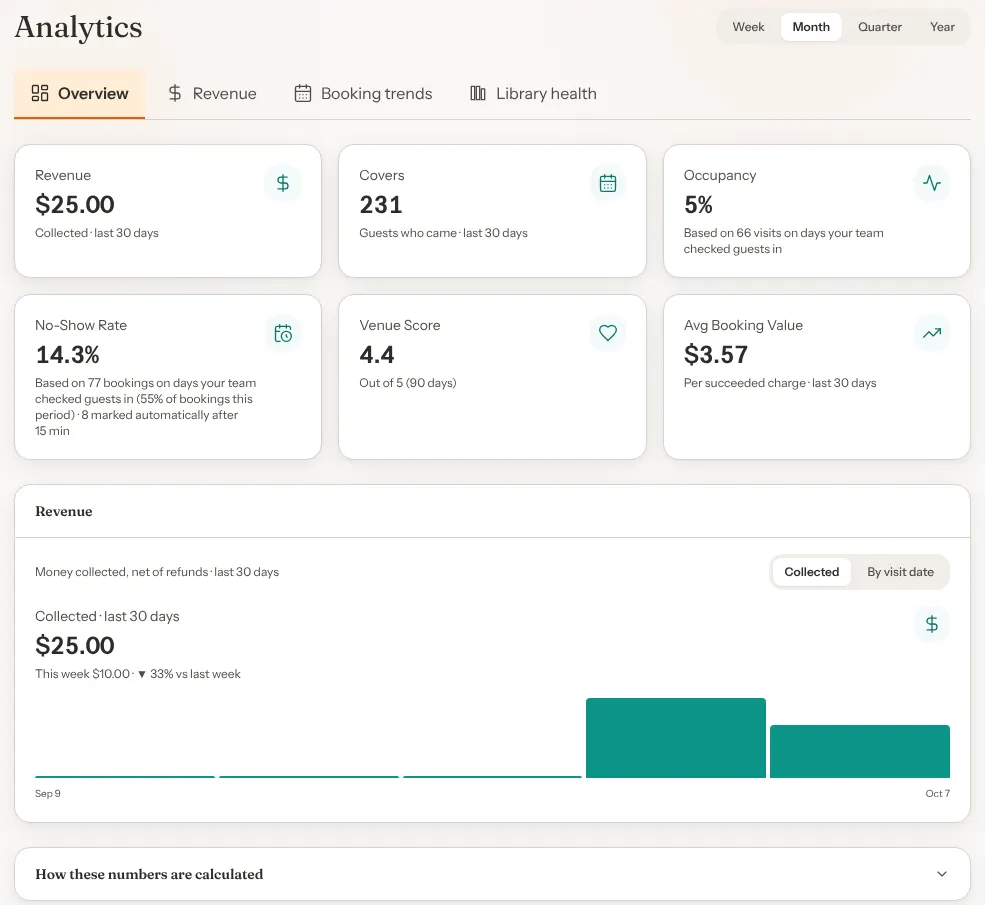The width and height of the screenshot is (985, 905).
Task: Click the 14.3% No-Show Rate value
Action: point(67,355)
